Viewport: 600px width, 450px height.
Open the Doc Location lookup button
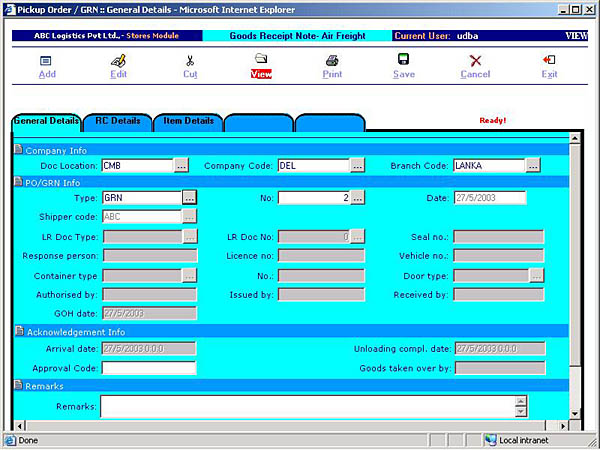coord(181,165)
